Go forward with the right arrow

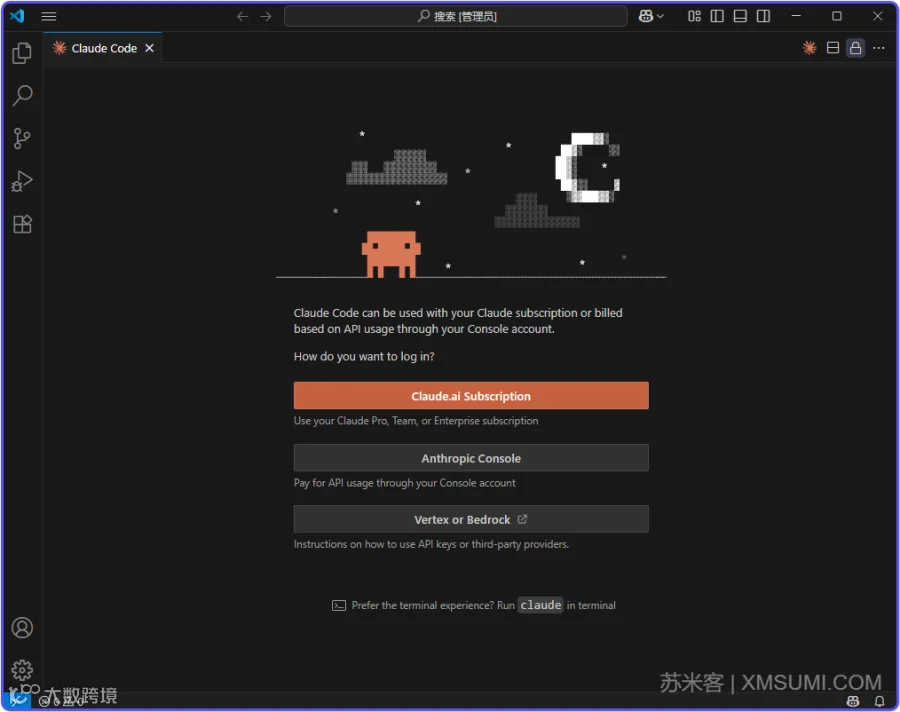266,16
